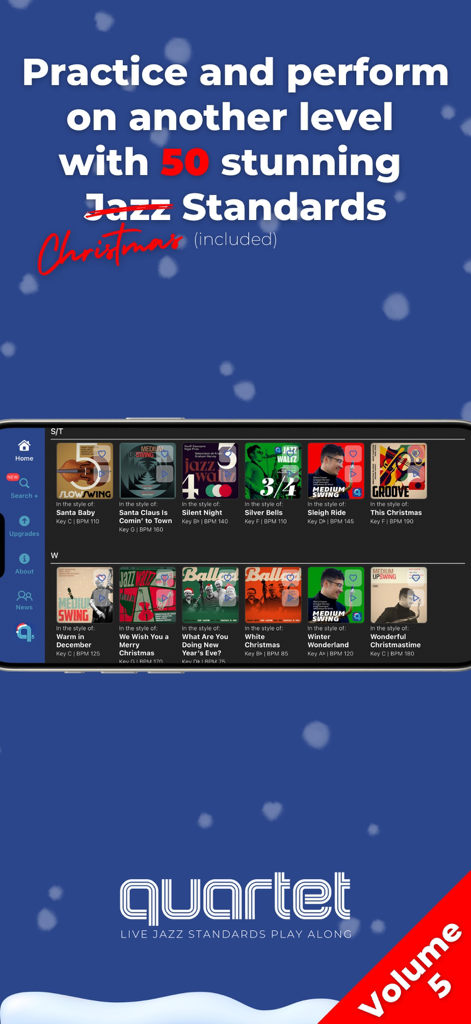The image size is (471, 1024).
Task: Click 'Key F | BPM 190' text
Action: click(x=392, y=521)
